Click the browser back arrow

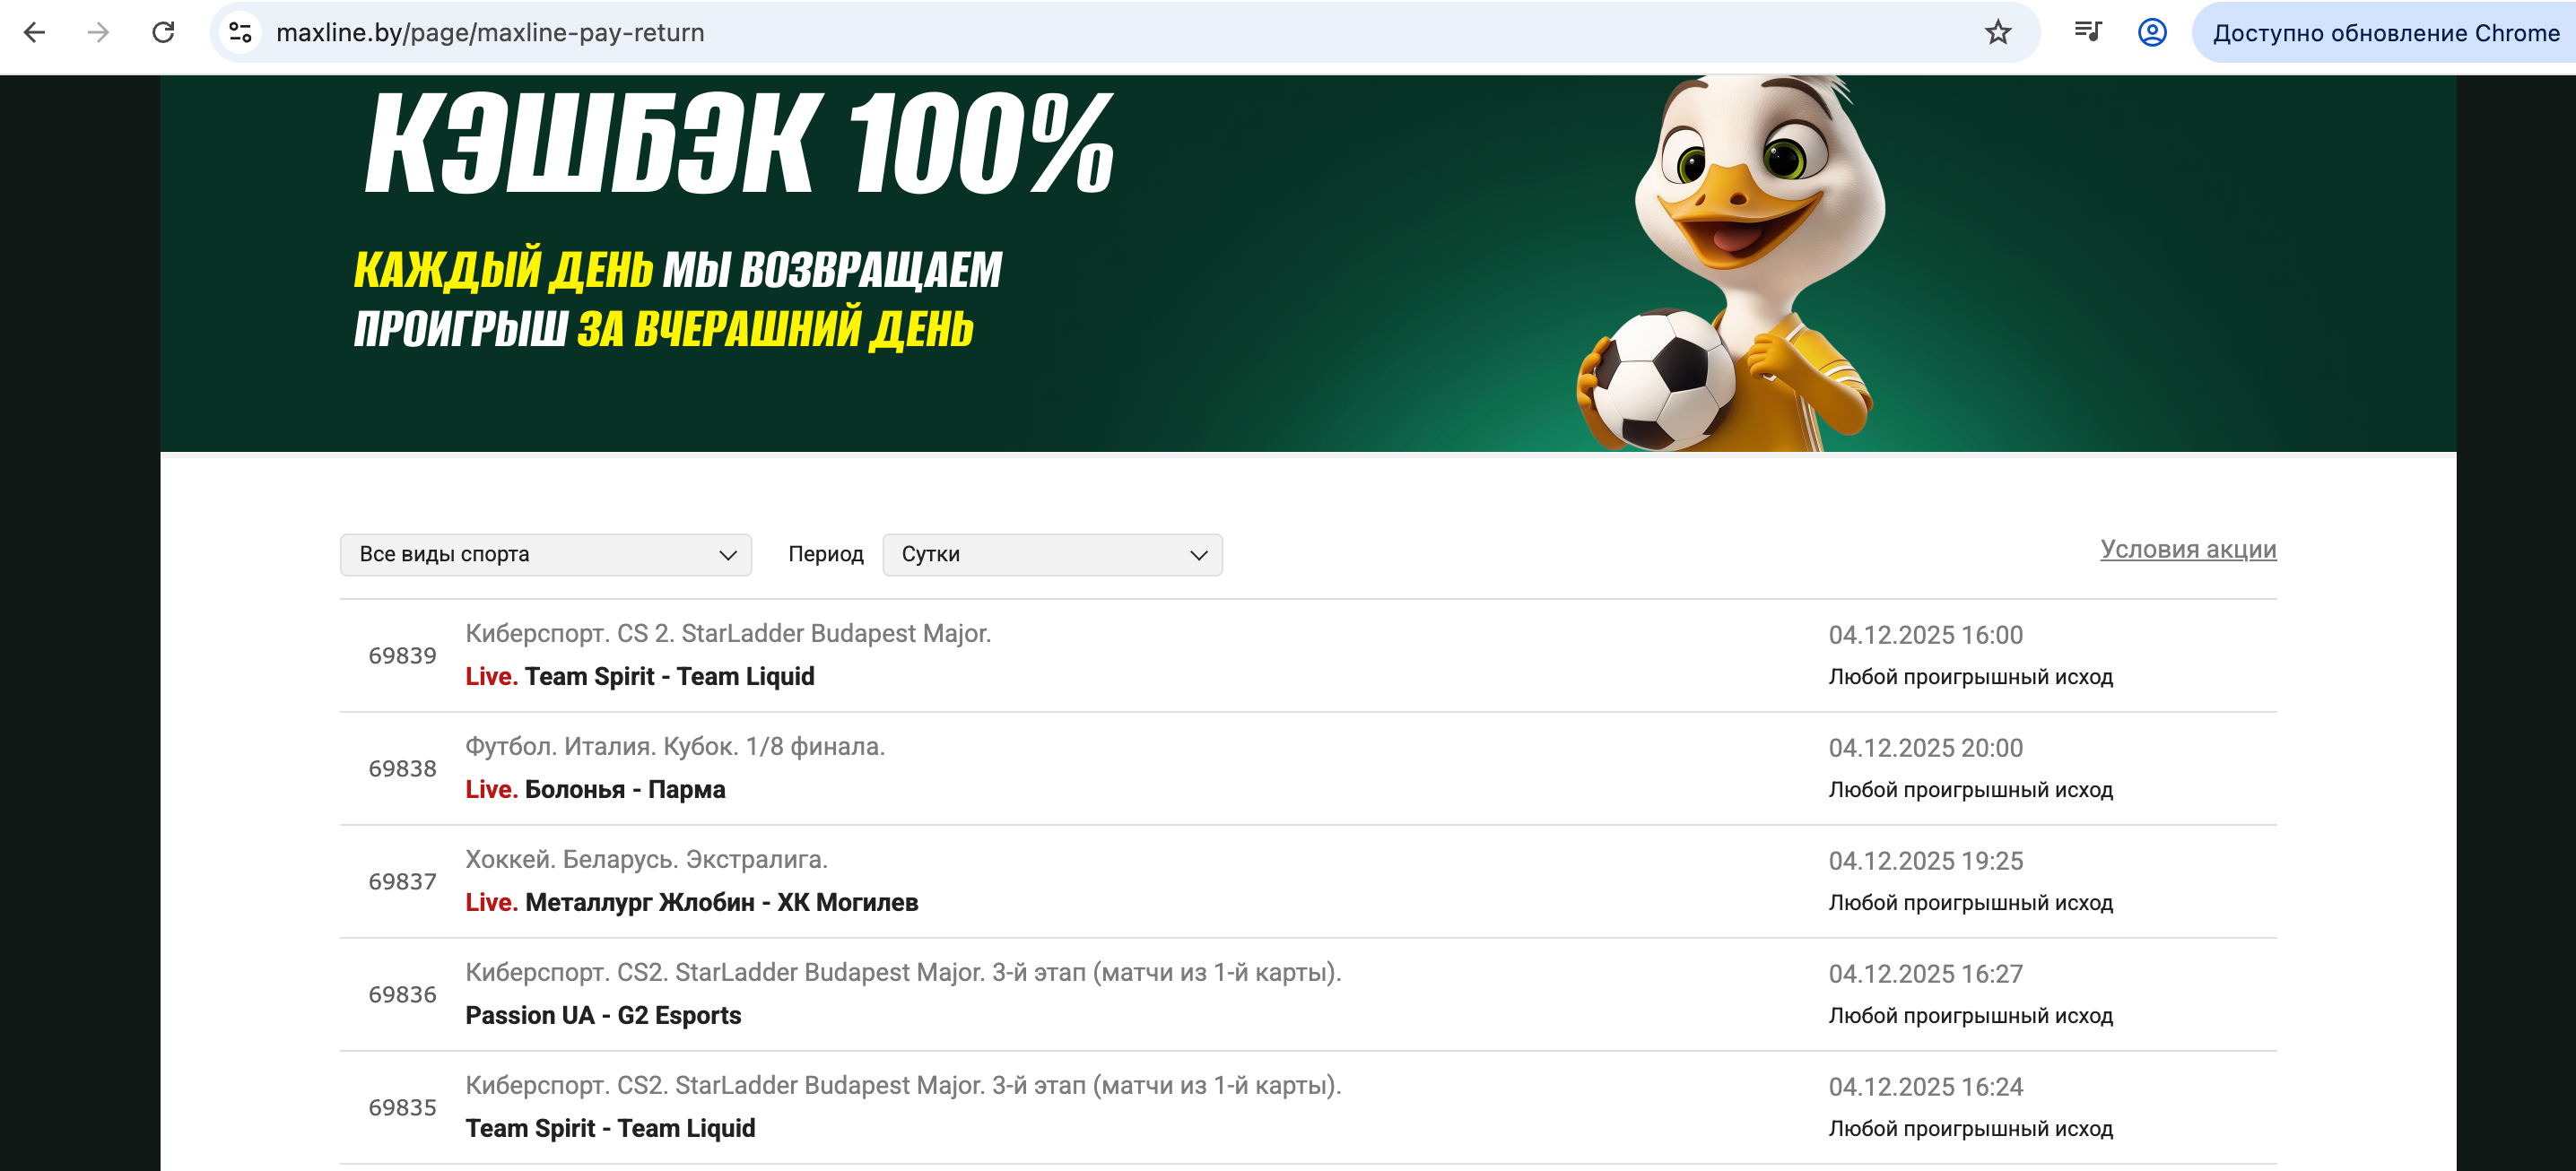35,32
